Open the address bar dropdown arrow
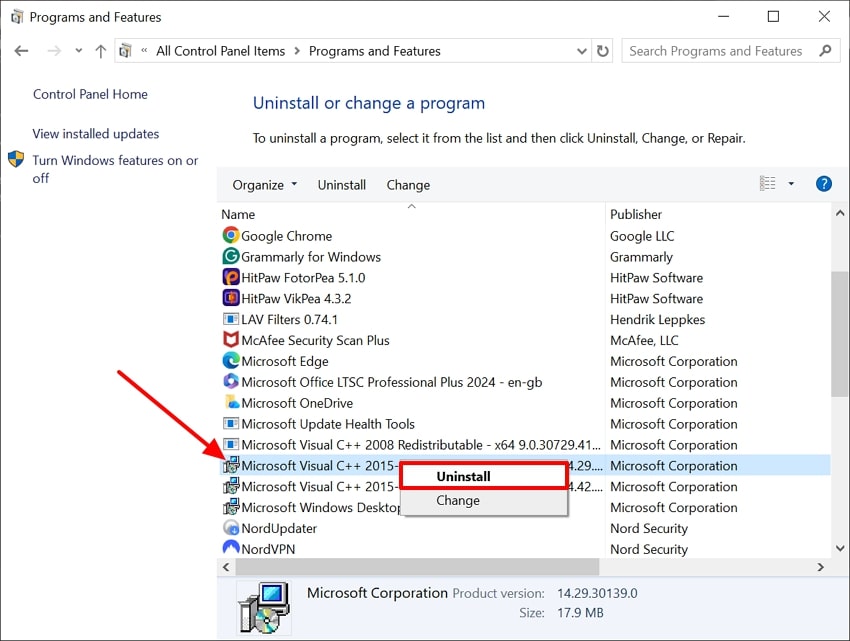Viewport: 850px width, 641px height. [581, 50]
